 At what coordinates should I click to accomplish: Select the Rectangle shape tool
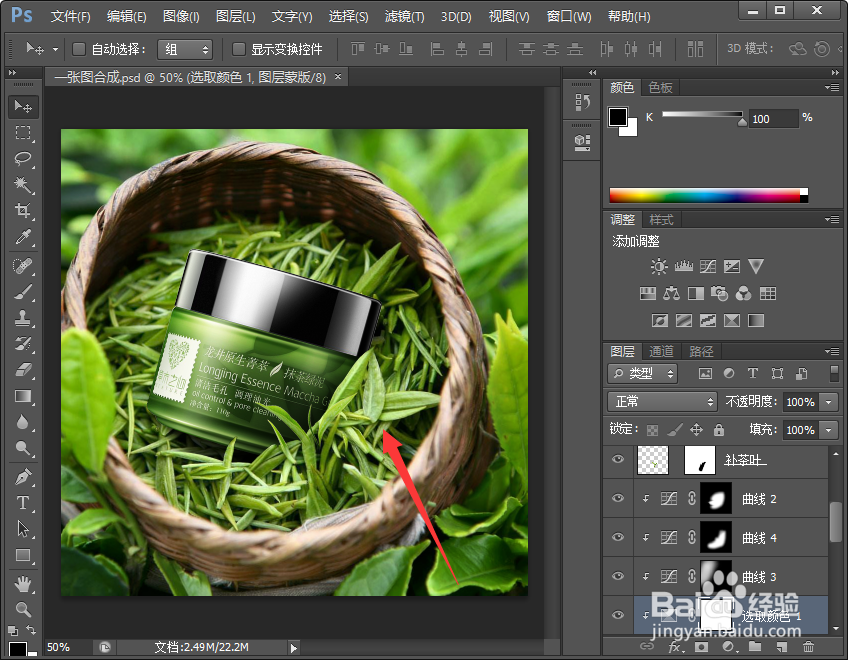click(x=23, y=555)
